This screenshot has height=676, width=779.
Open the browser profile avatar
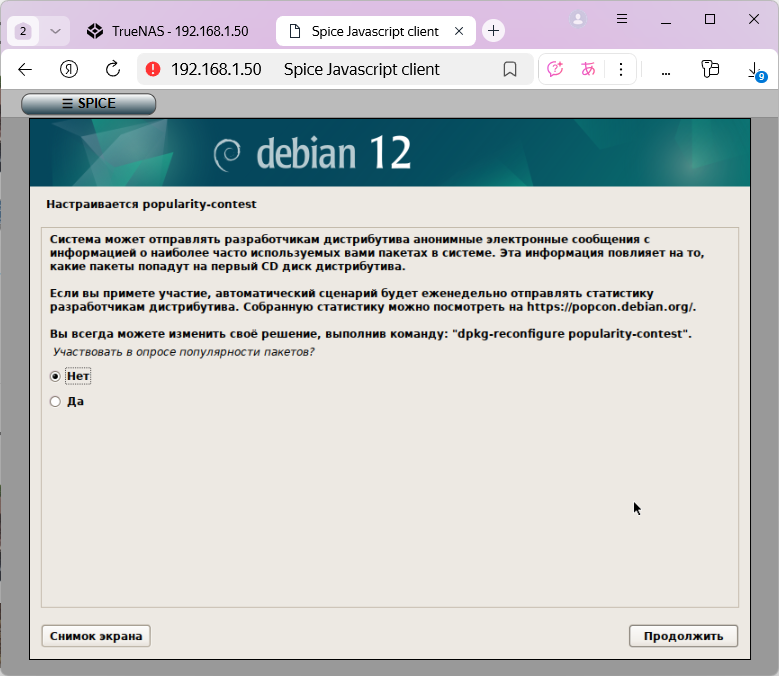(x=578, y=19)
